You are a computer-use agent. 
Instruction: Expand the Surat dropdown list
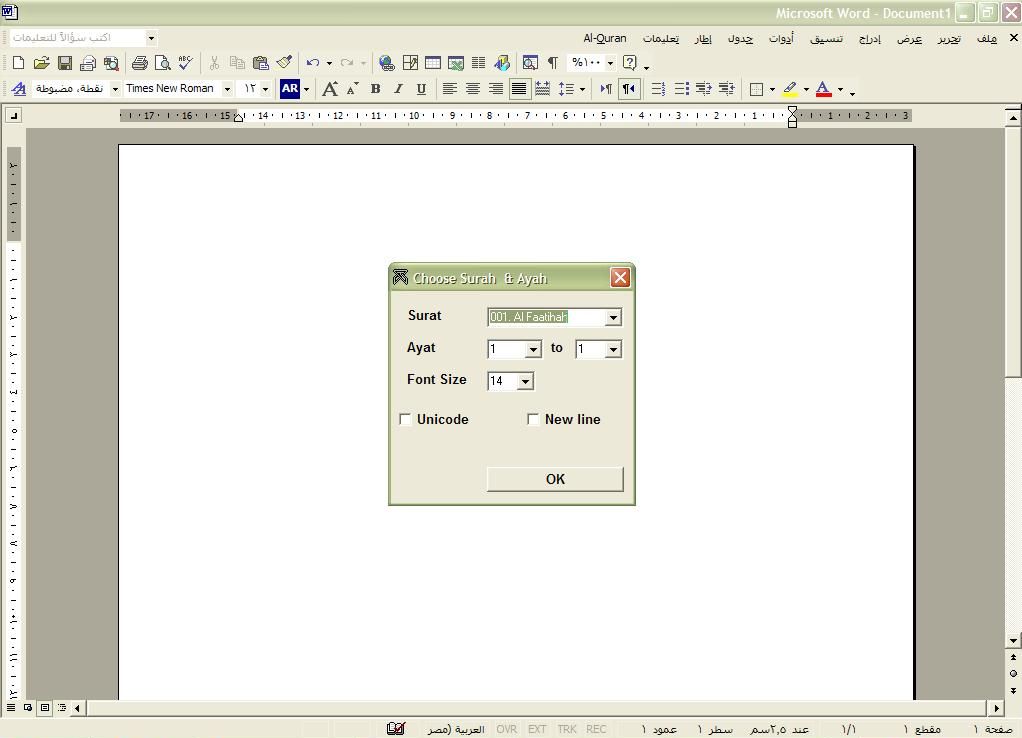click(x=613, y=317)
